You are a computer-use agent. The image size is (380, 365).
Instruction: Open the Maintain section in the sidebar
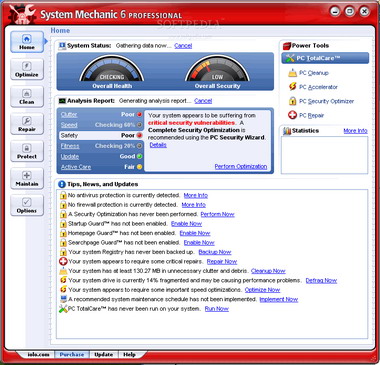(27, 179)
